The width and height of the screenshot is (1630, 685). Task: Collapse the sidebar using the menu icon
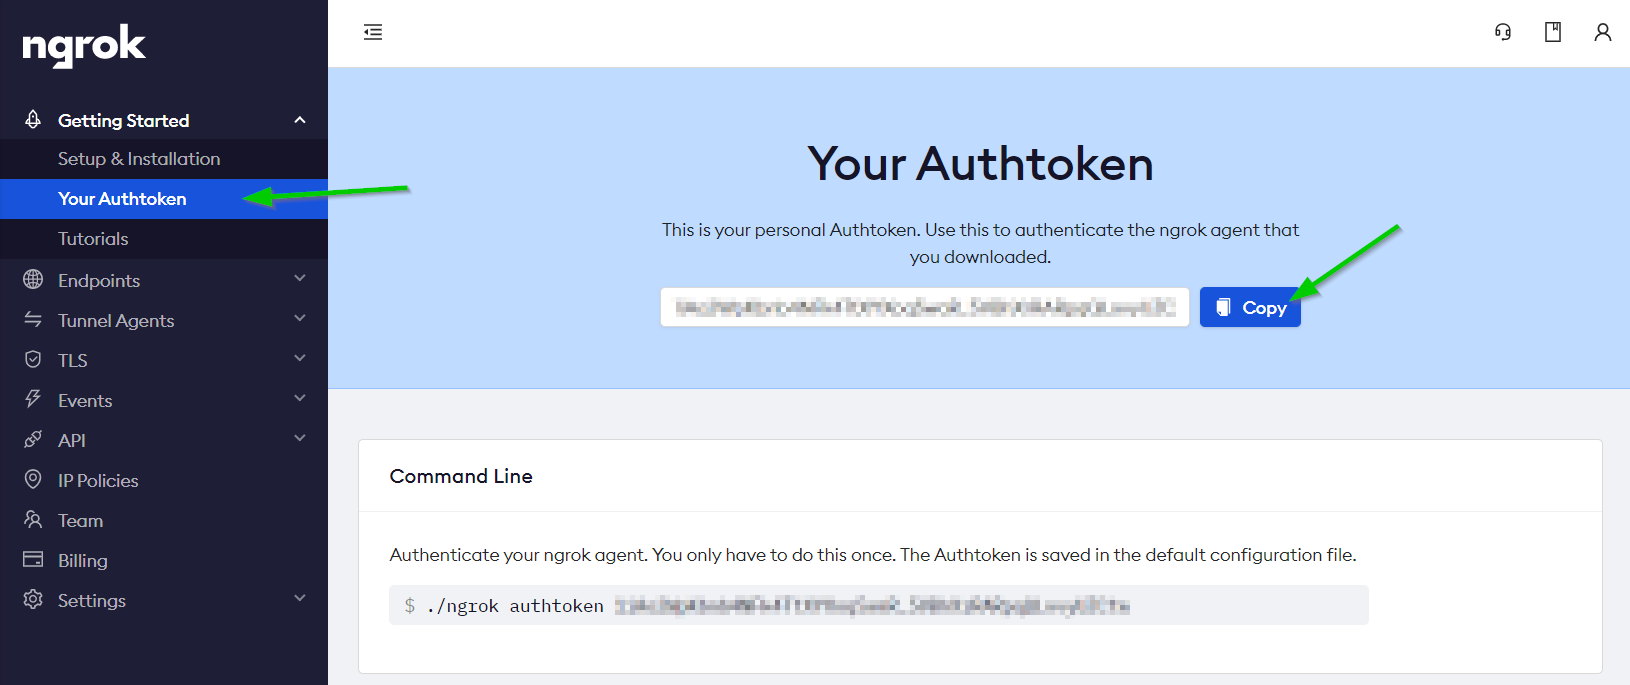373,32
